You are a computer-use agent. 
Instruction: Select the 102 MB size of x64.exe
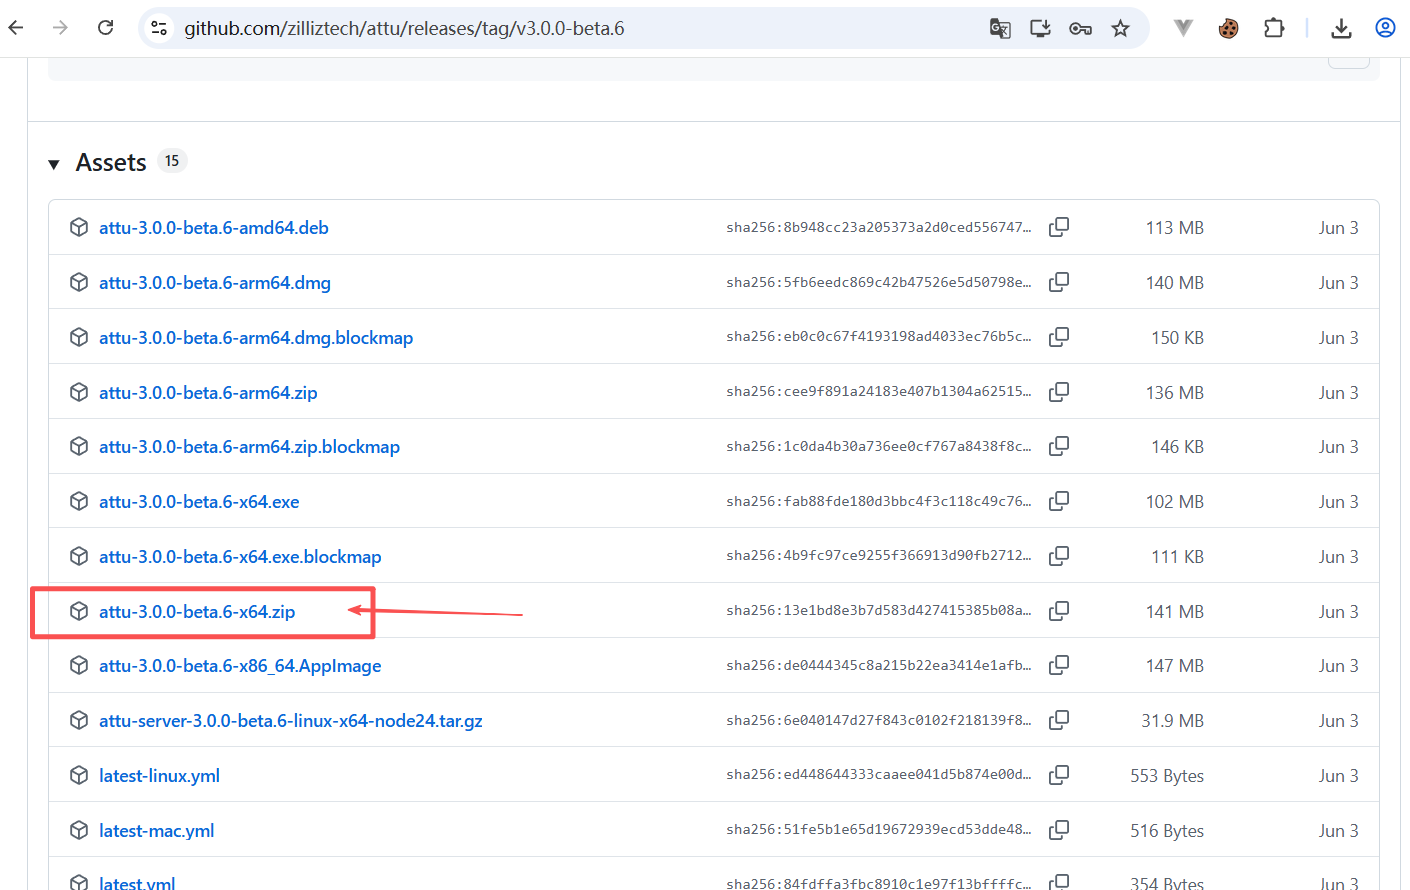tap(1175, 502)
